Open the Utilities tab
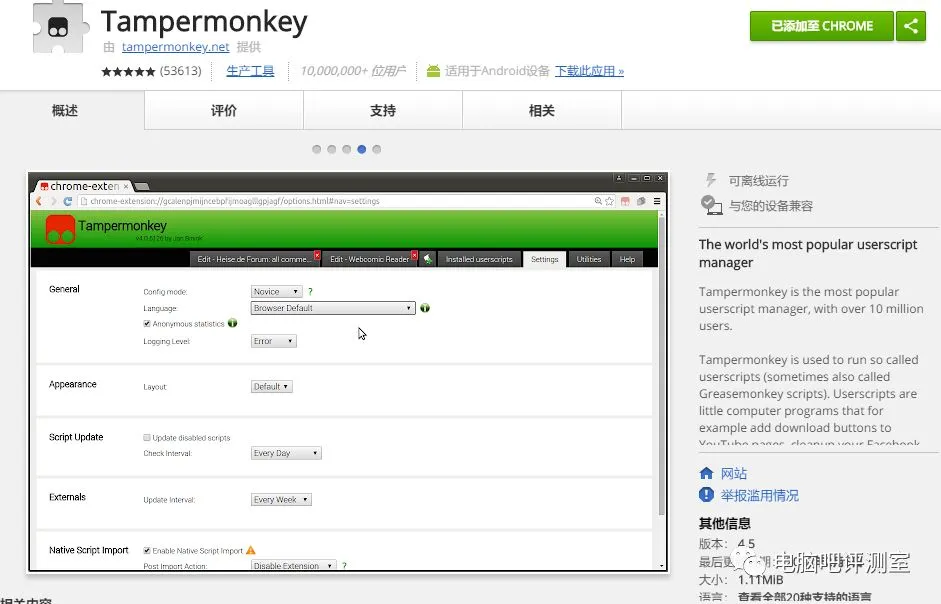Viewport: 941px width, 604px height. tap(589, 259)
